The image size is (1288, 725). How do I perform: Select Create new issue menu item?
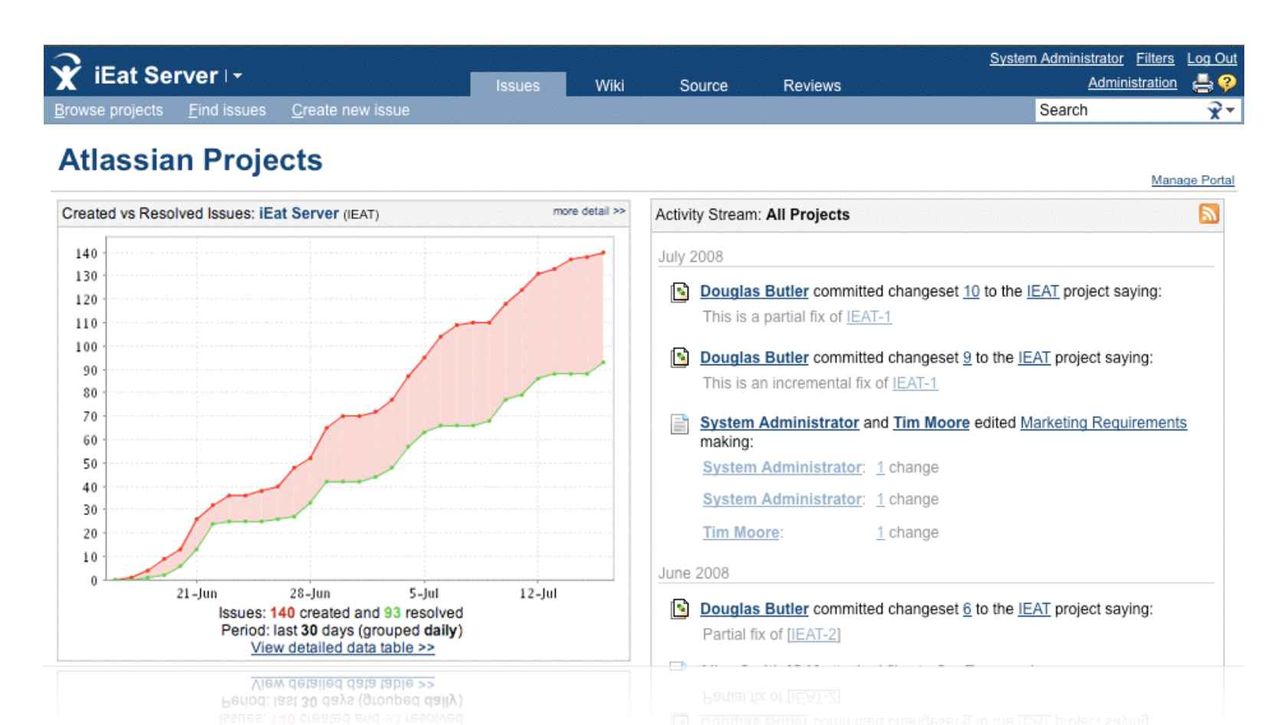coord(350,110)
